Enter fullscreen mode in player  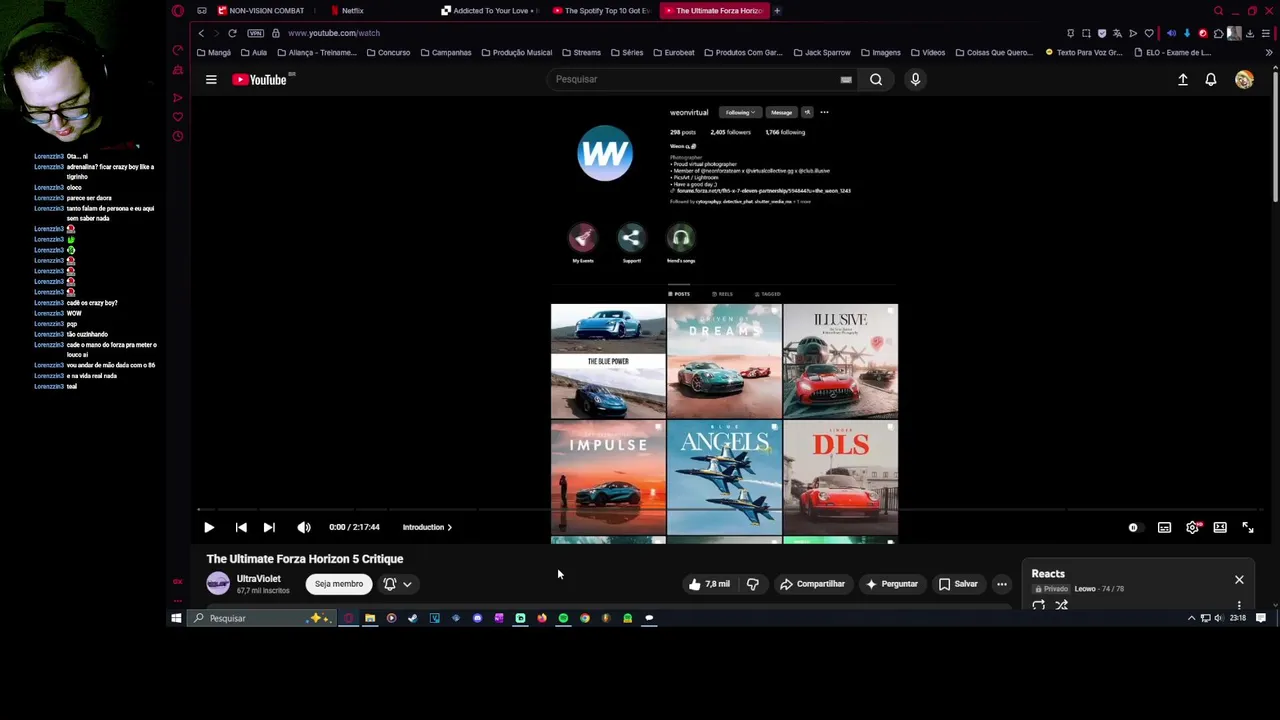coord(1248,527)
